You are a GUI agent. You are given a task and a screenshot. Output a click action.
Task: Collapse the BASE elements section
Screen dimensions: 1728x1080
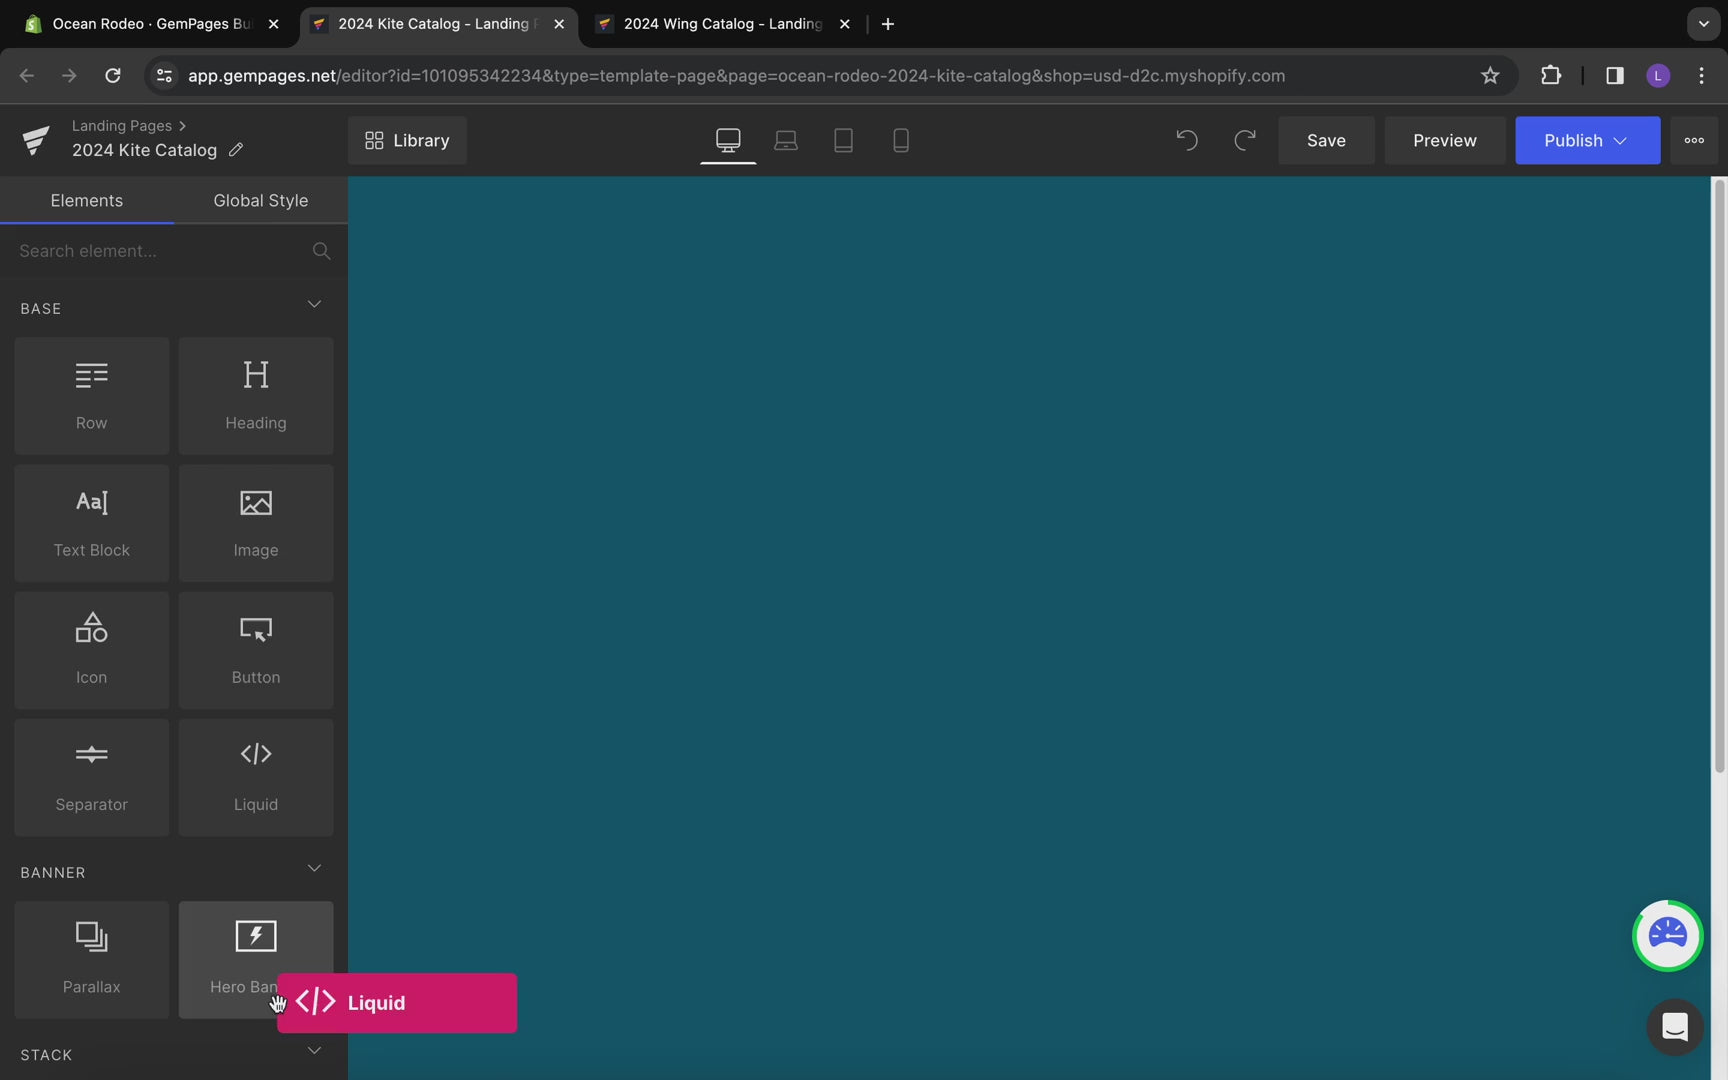pyautogui.click(x=314, y=305)
